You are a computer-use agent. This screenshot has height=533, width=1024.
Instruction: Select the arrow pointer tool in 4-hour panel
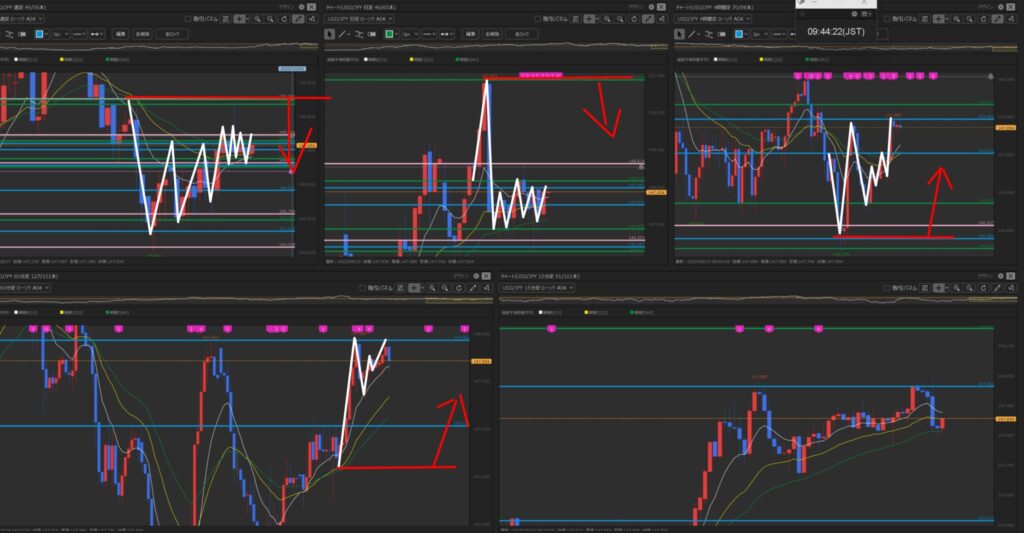679,34
